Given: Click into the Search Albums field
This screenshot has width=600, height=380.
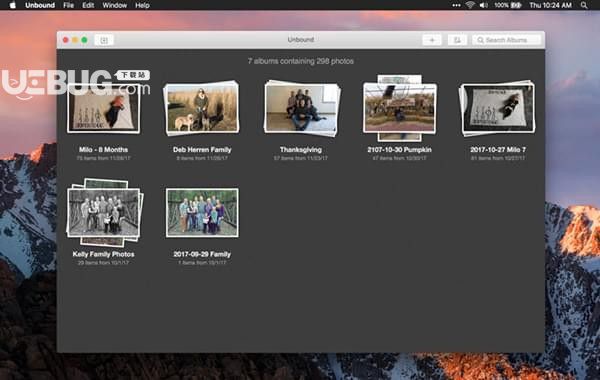Looking at the screenshot, I should point(507,40).
